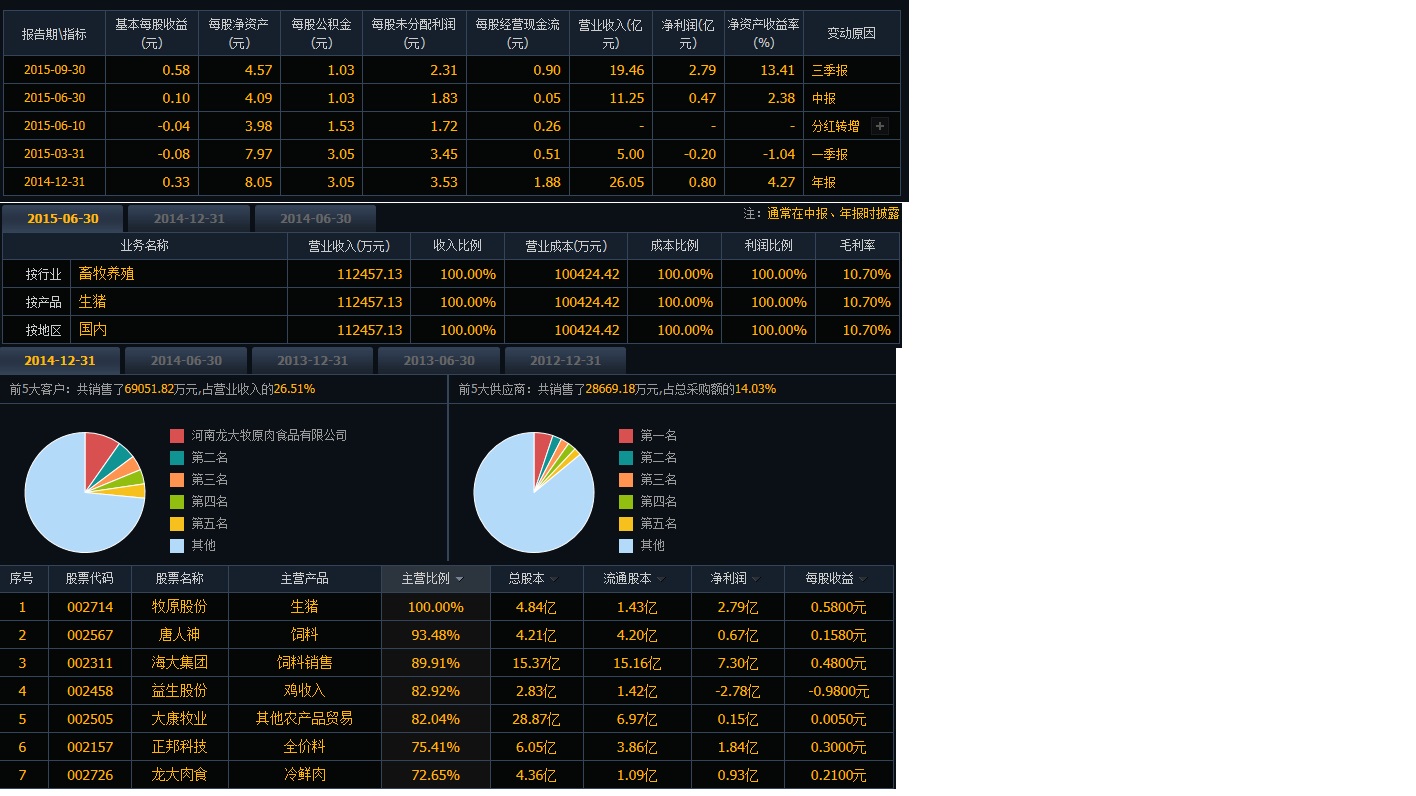Switch to the 2015-06-30 tab
The width and height of the screenshot is (1416, 796).
(63, 219)
